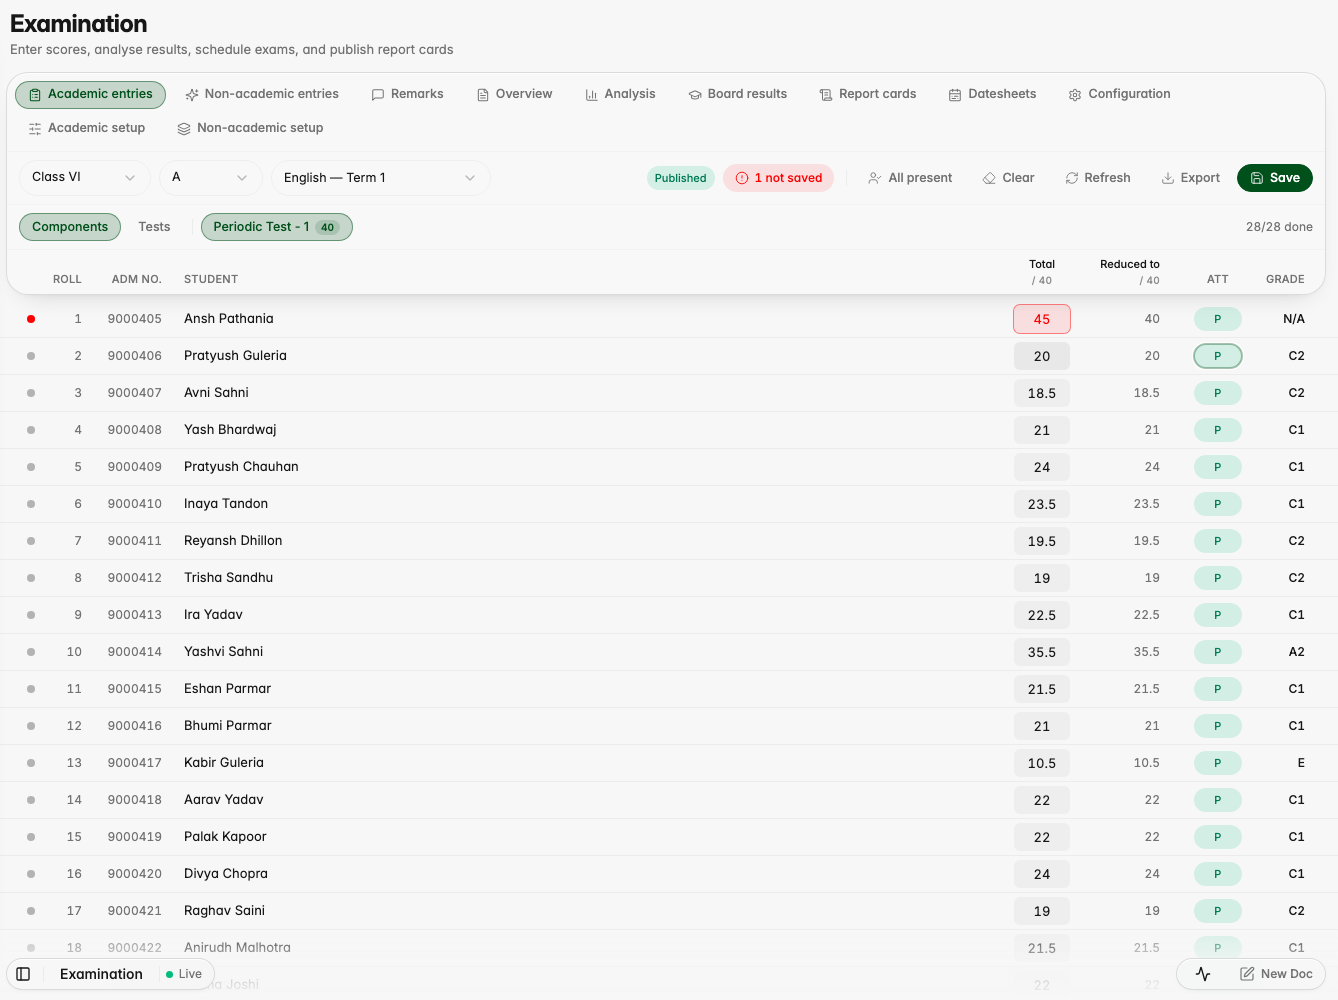Export the scores sheet
Viewport: 1338px width, 1000px height.
tap(1190, 178)
